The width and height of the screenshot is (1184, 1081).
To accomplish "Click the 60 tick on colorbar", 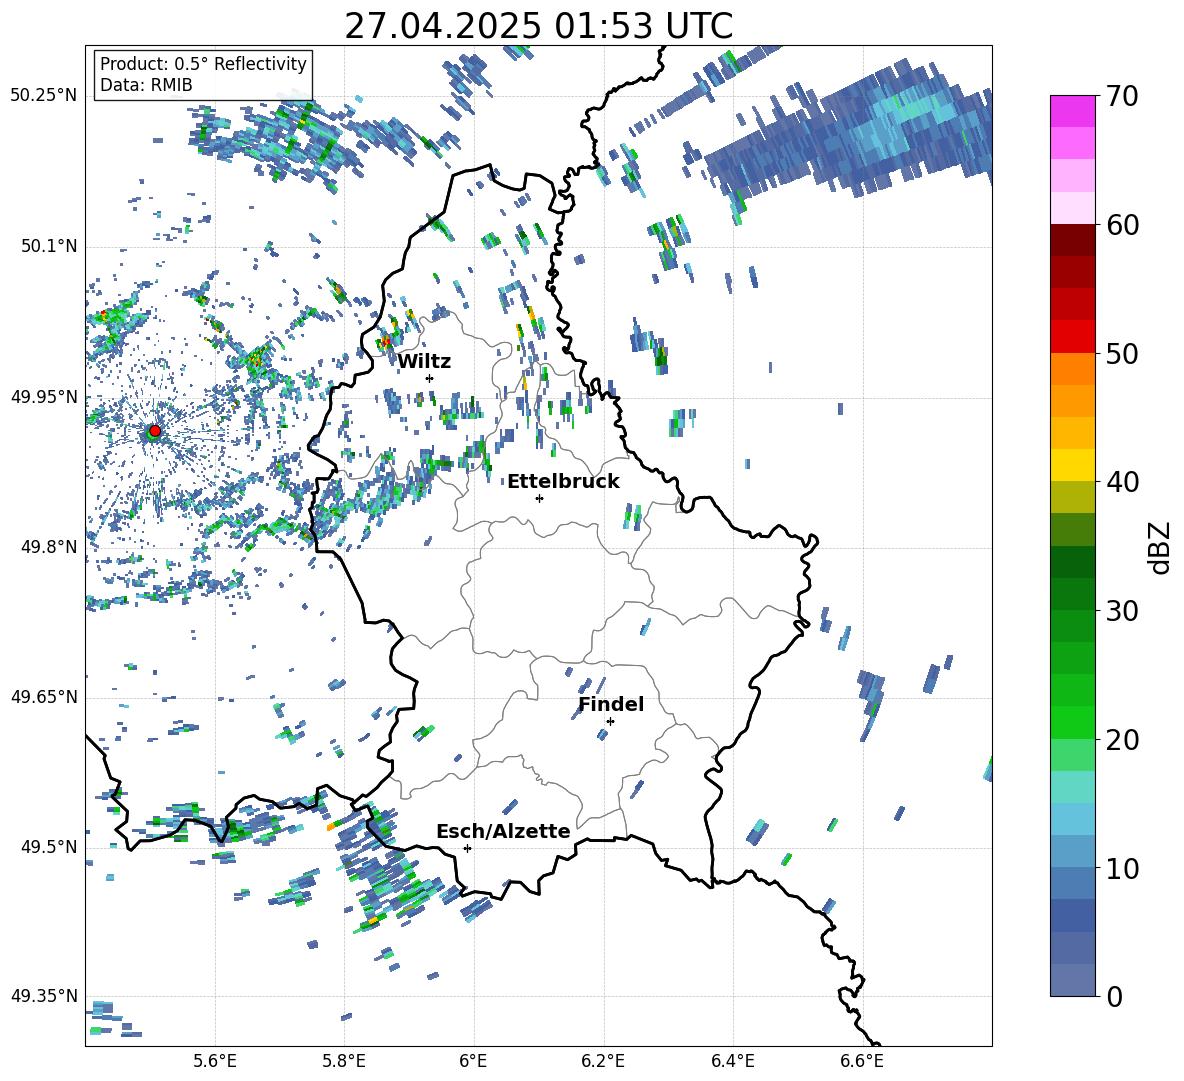I will pos(1122,225).
